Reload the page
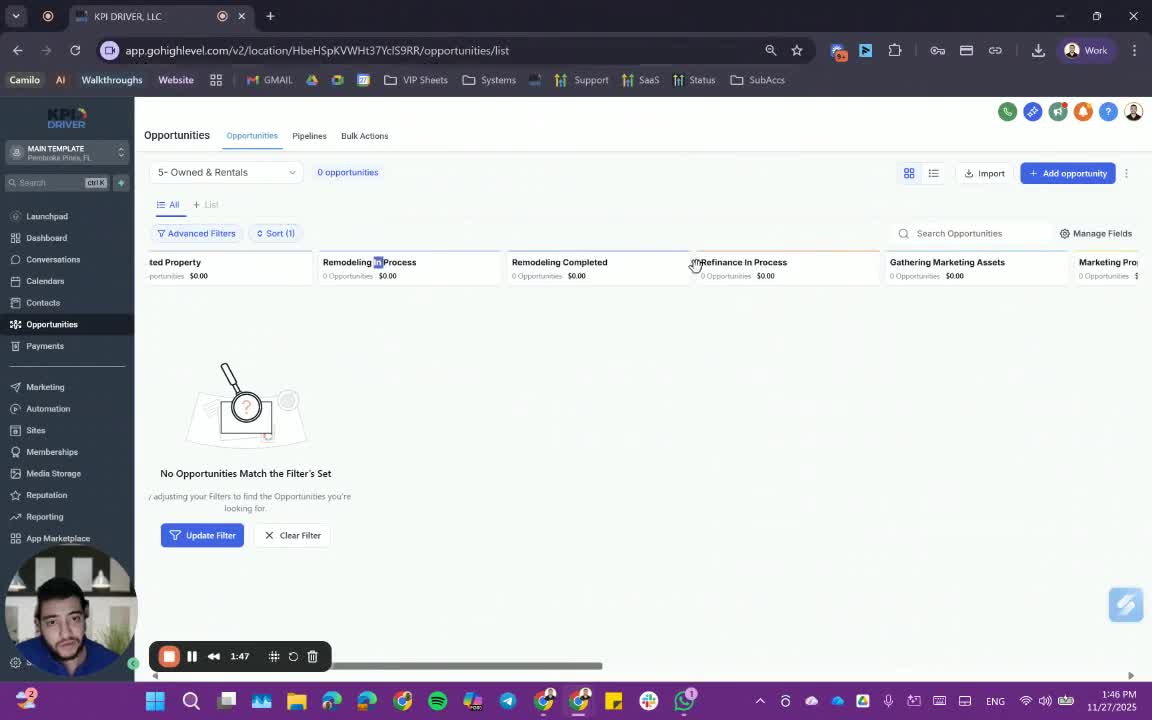This screenshot has width=1152, height=720. pos(75,51)
